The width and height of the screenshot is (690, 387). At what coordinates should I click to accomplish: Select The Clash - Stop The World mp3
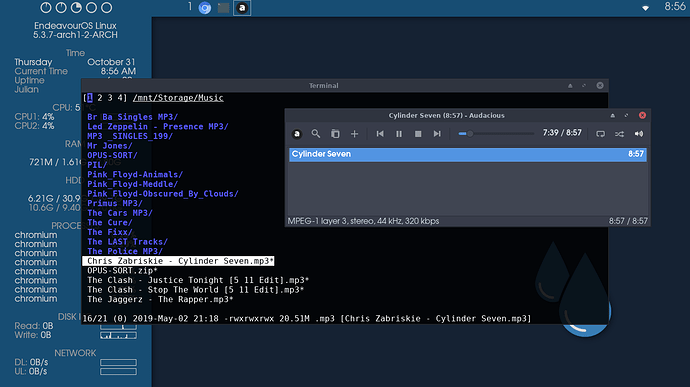click(x=195, y=290)
